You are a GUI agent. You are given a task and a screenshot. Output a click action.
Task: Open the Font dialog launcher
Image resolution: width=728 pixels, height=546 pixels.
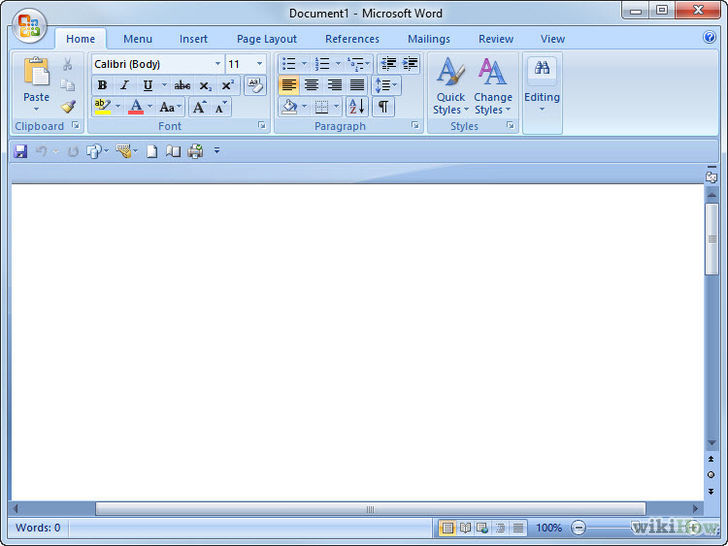262,125
